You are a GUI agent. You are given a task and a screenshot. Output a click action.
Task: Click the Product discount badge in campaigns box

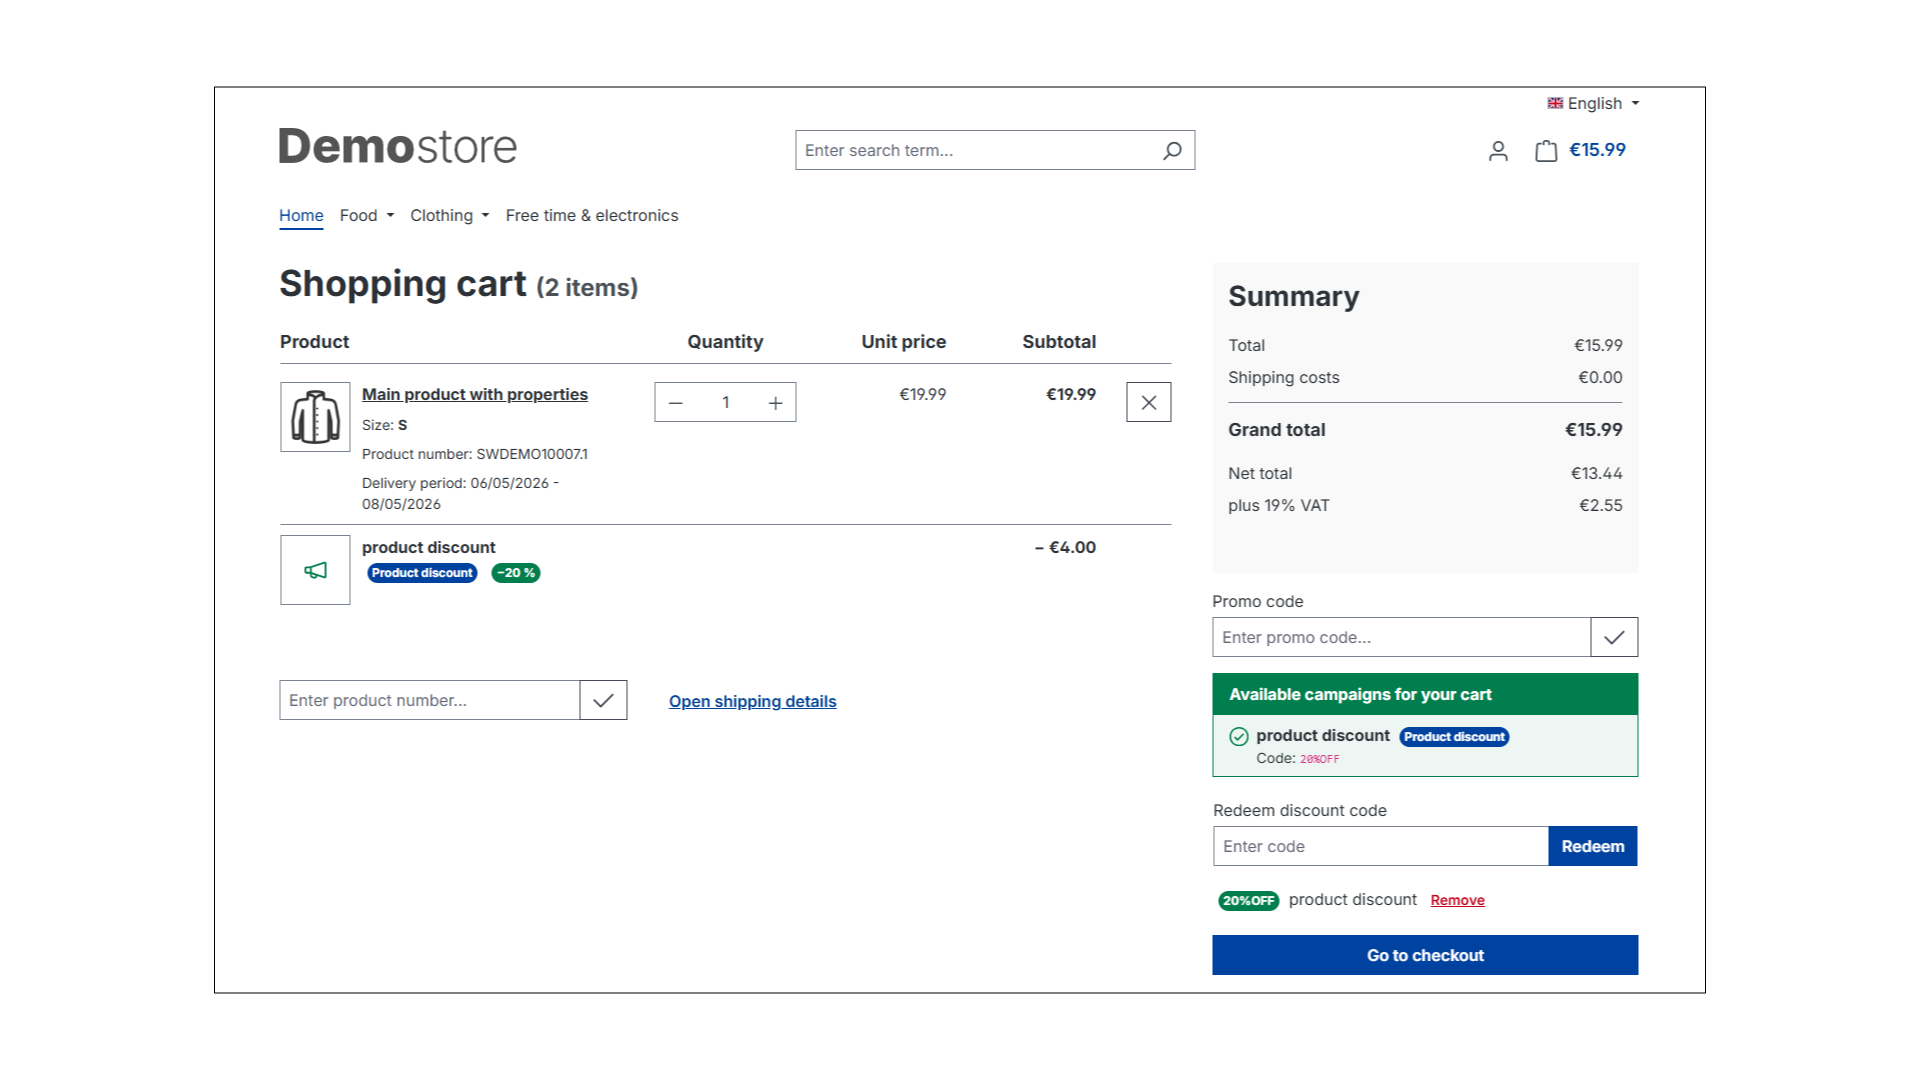pos(1454,737)
